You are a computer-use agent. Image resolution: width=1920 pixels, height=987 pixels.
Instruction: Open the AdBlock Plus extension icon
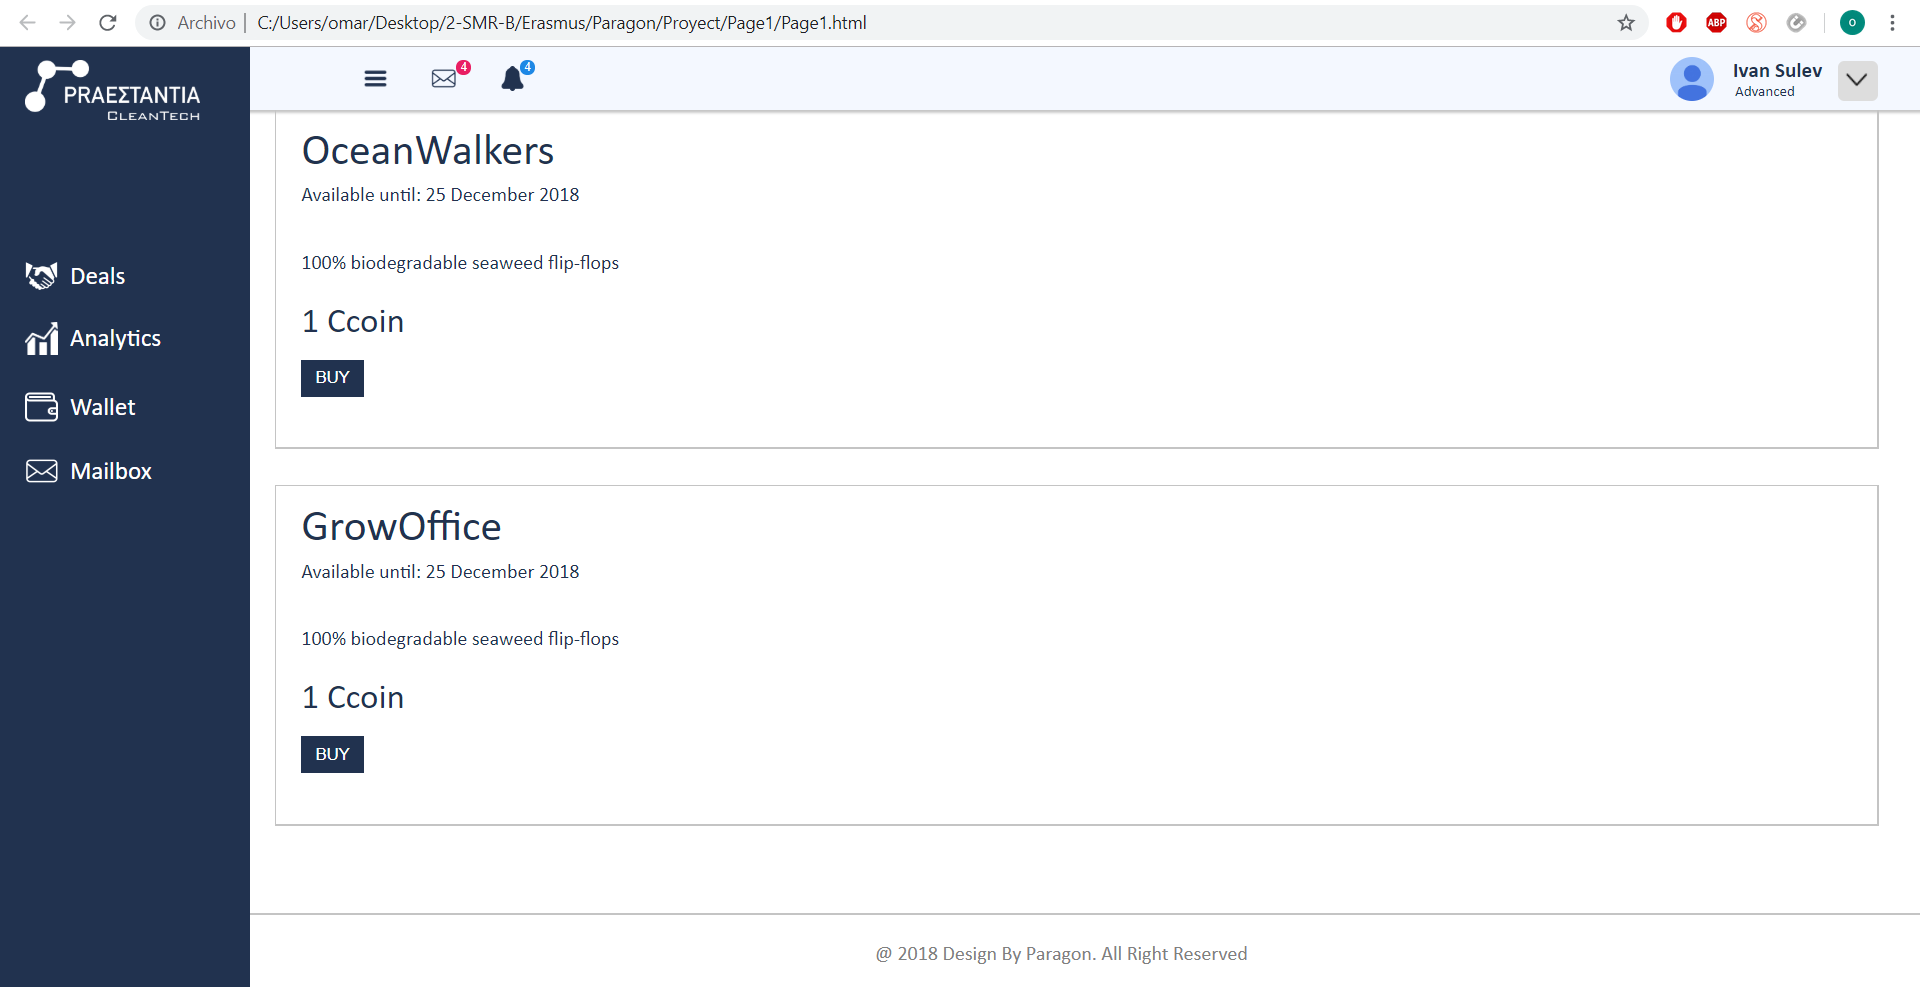point(1716,23)
